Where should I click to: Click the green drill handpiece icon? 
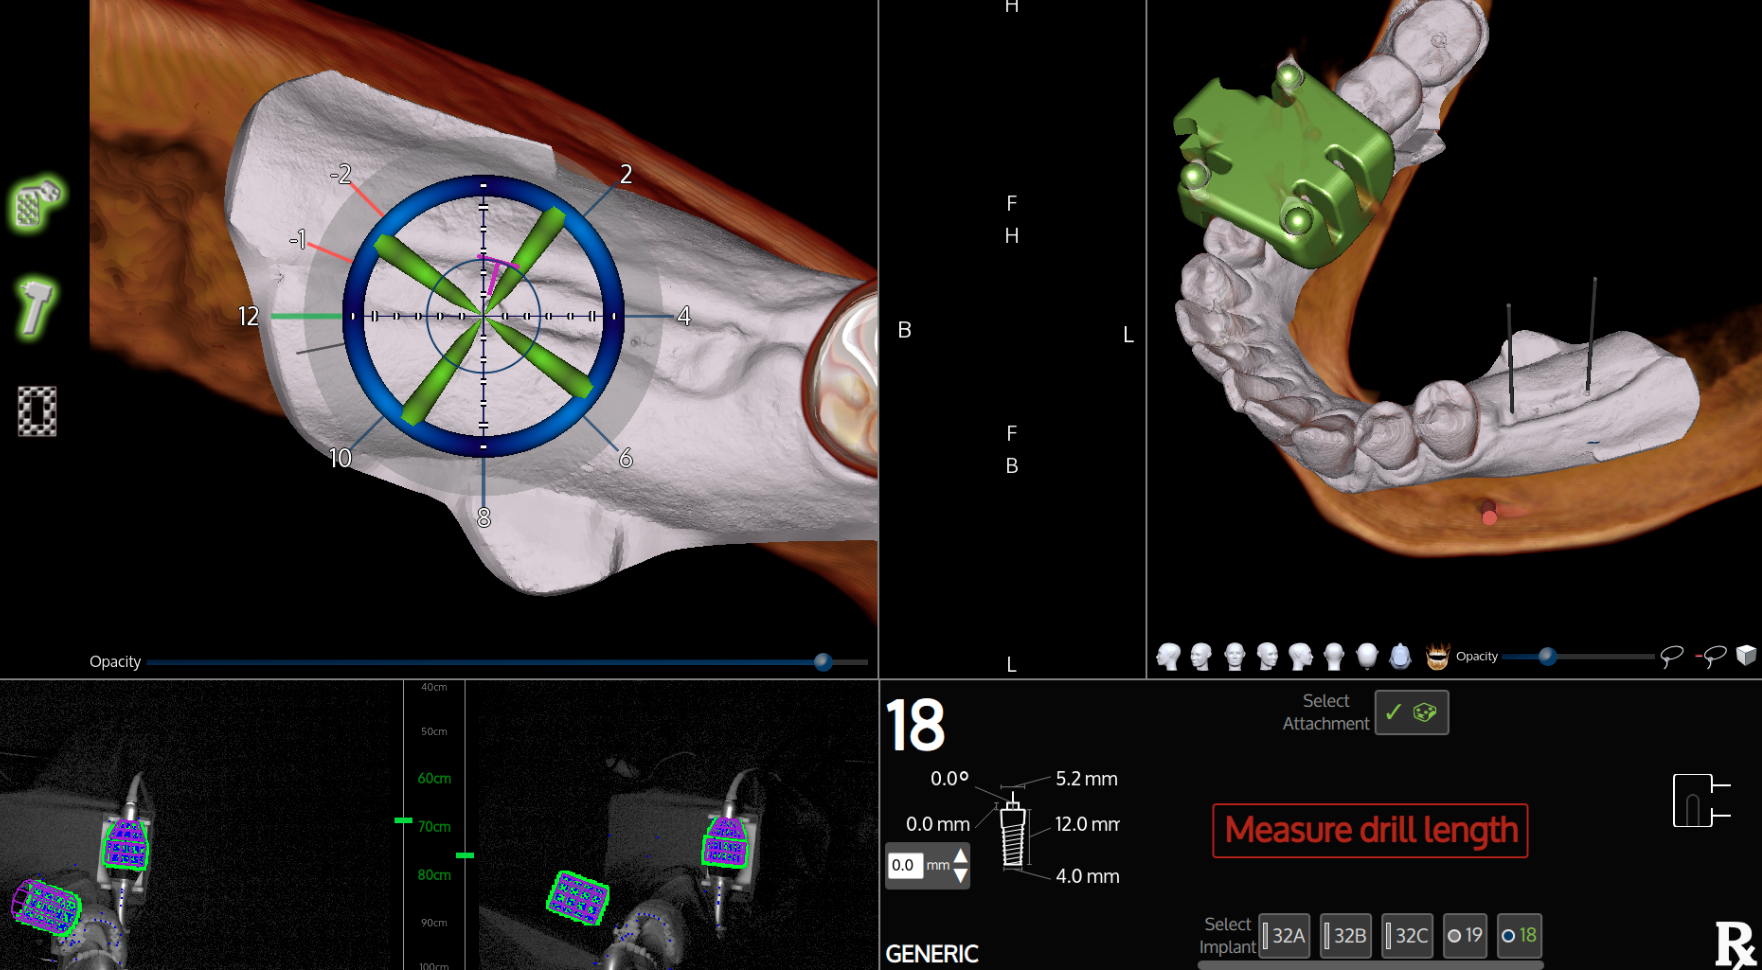35,308
